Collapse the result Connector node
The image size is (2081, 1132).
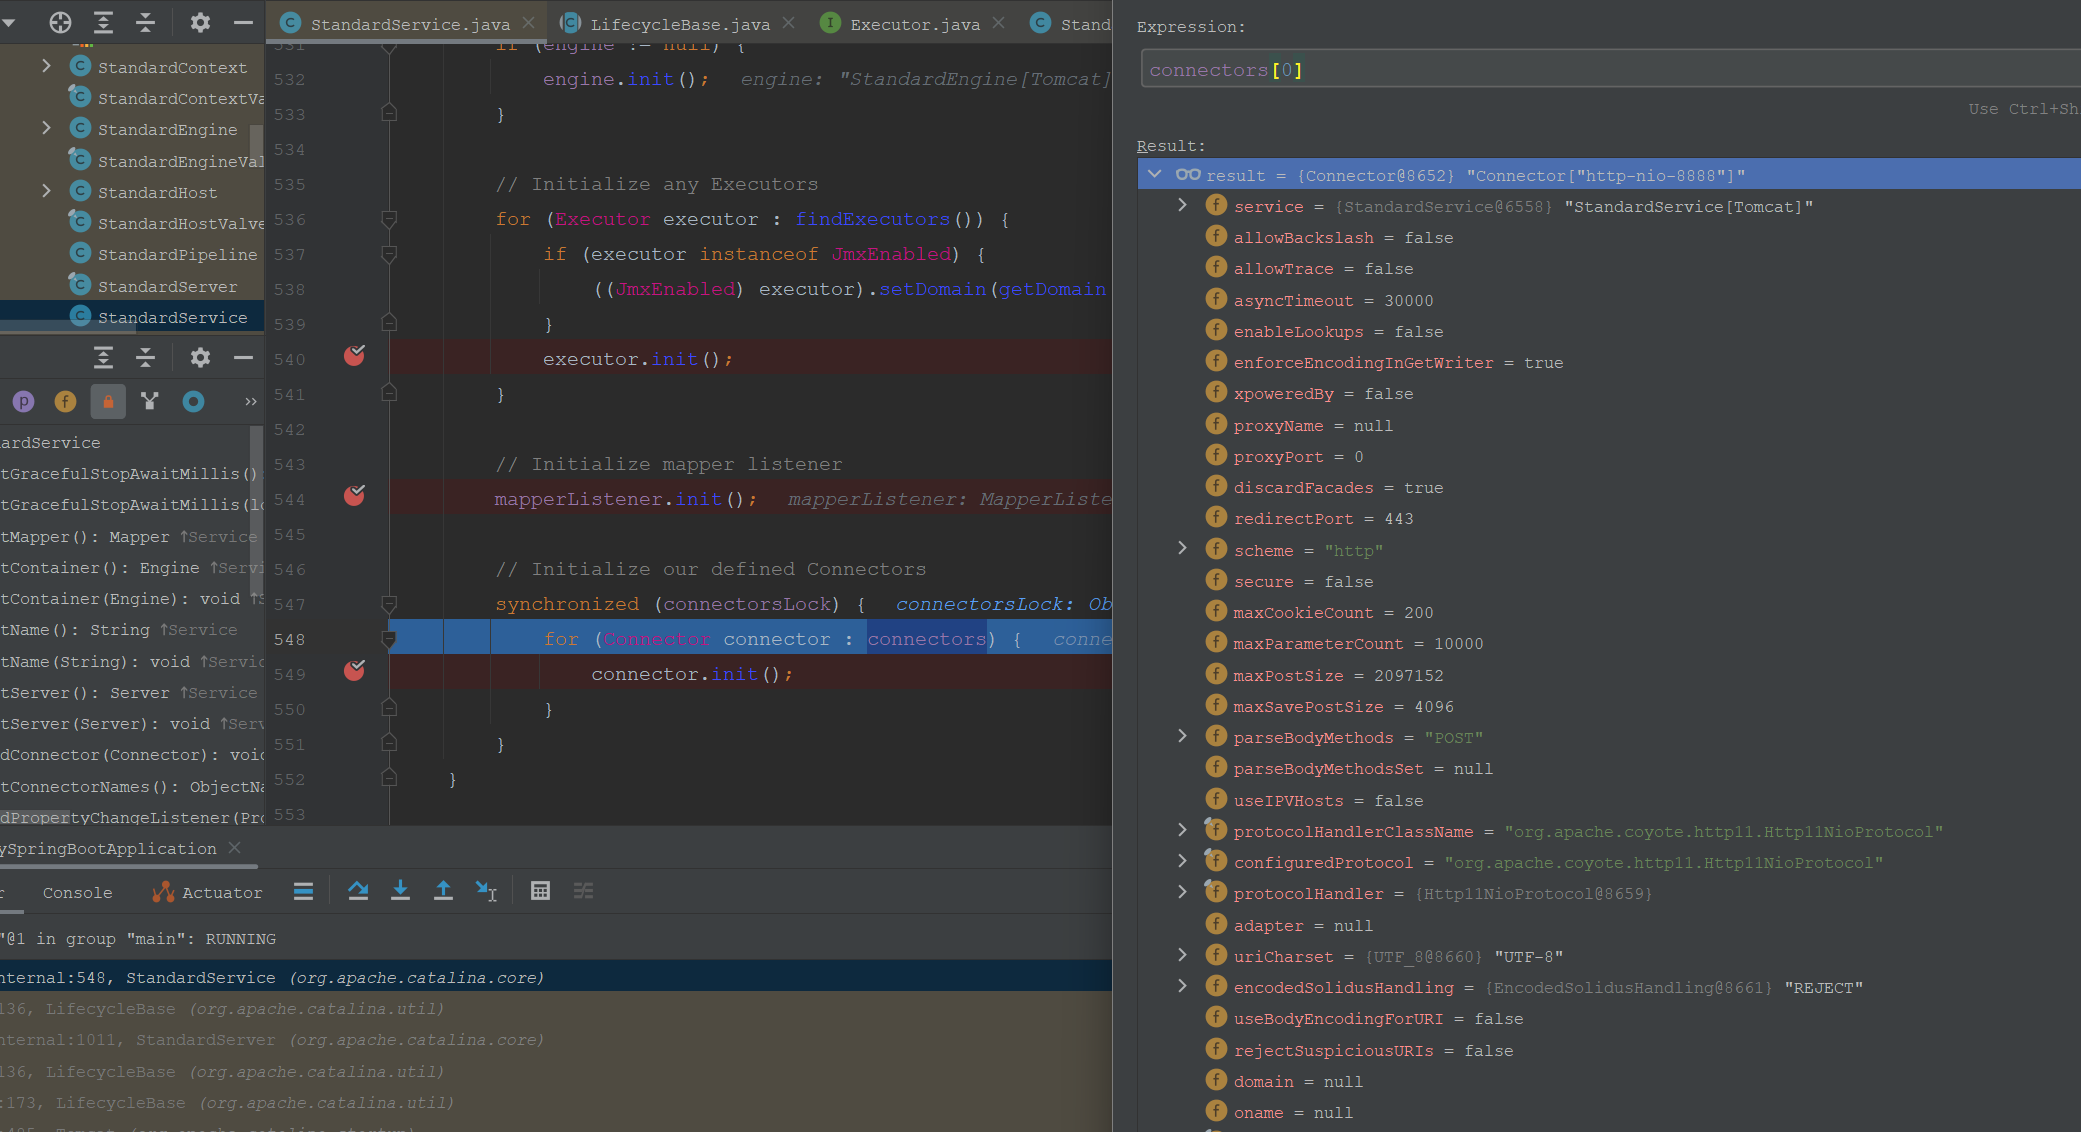tap(1155, 174)
